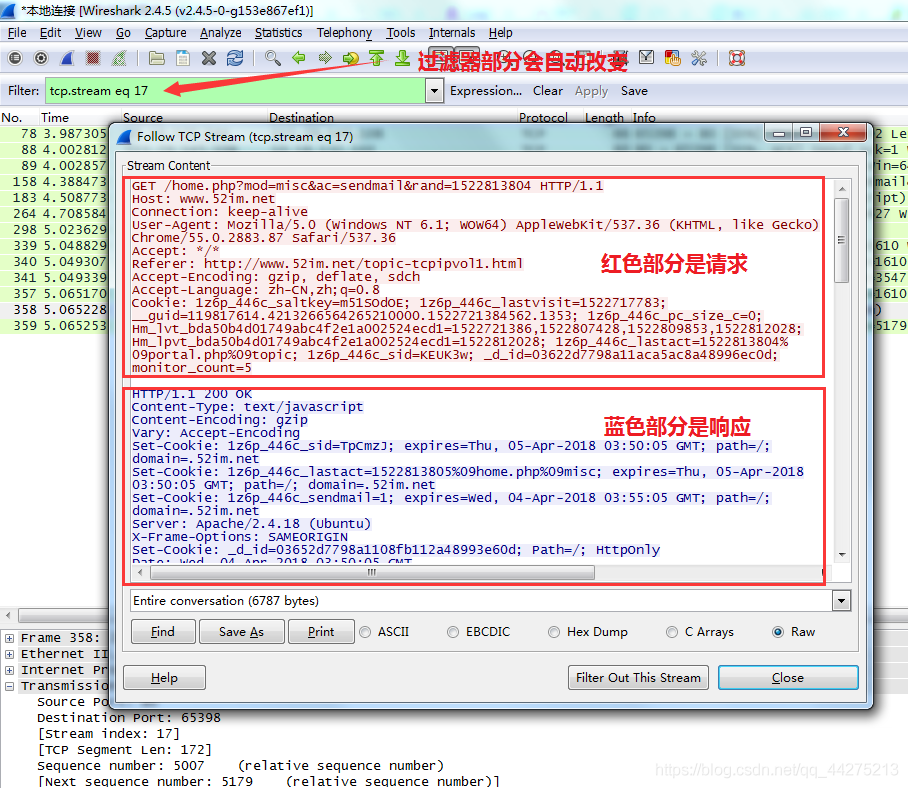The height and width of the screenshot is (788, 908).
Task: Click Filter Out This Stream
Action: (x=638, y=677)
